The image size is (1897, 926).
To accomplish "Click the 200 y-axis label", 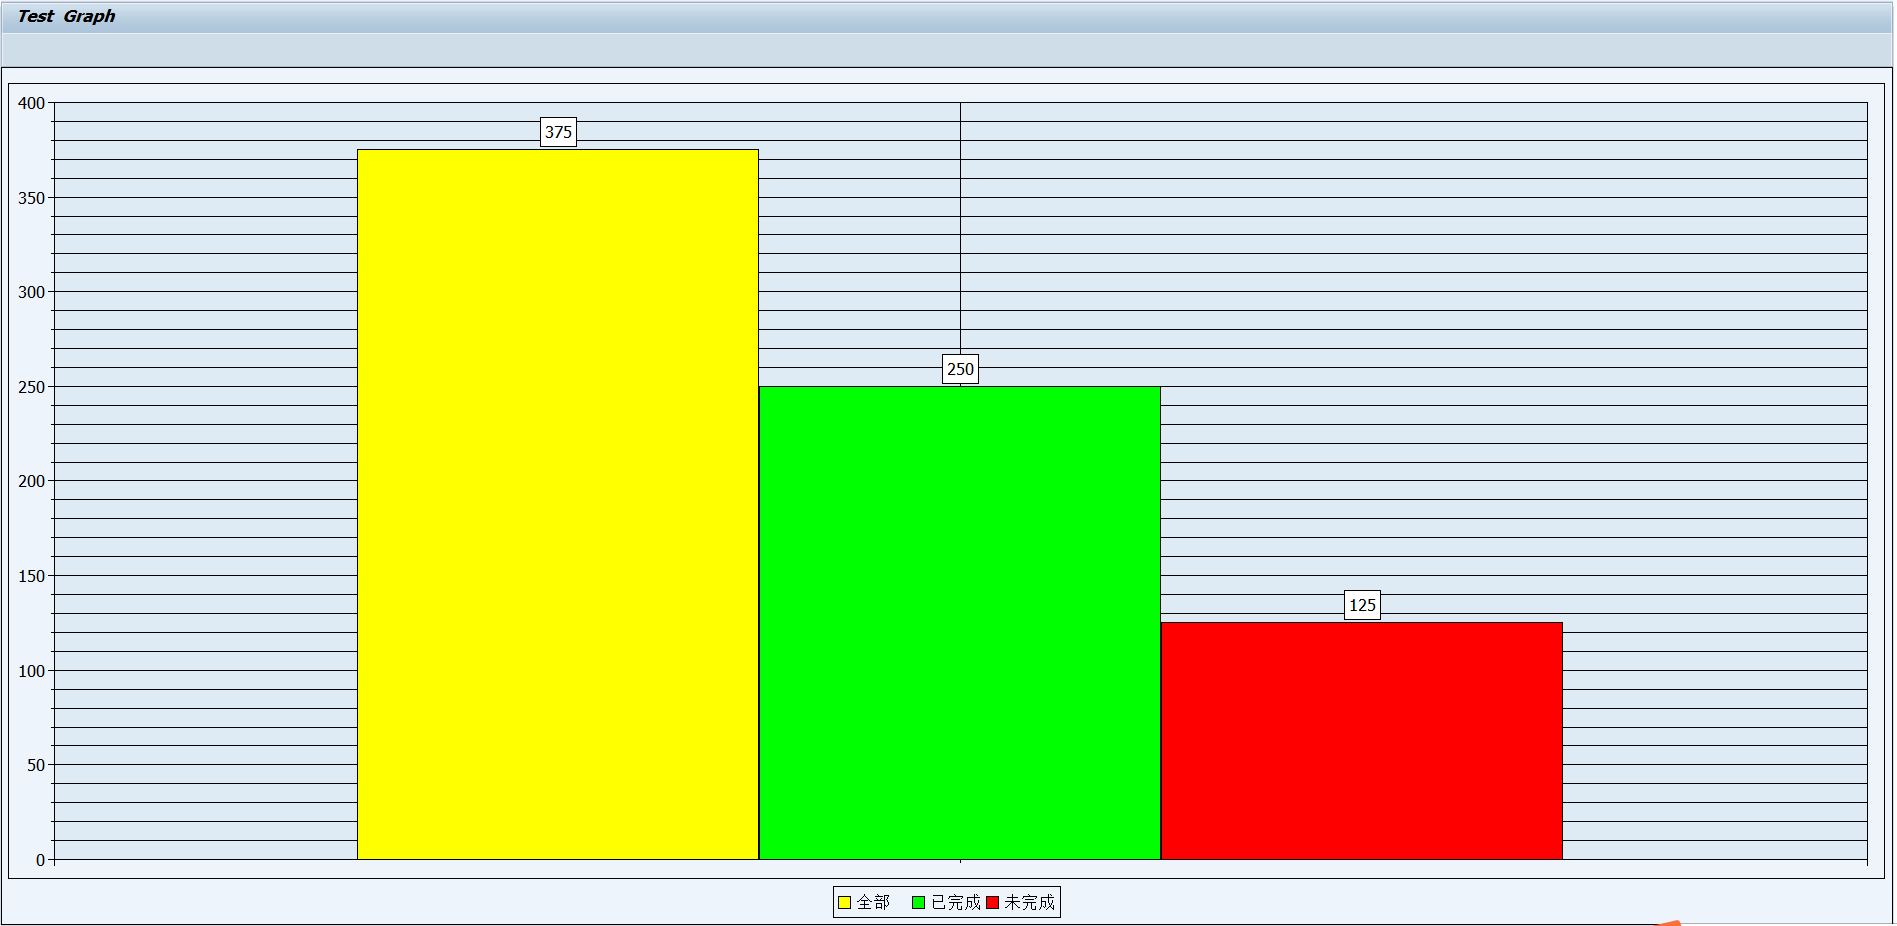I will pos(31,481).
